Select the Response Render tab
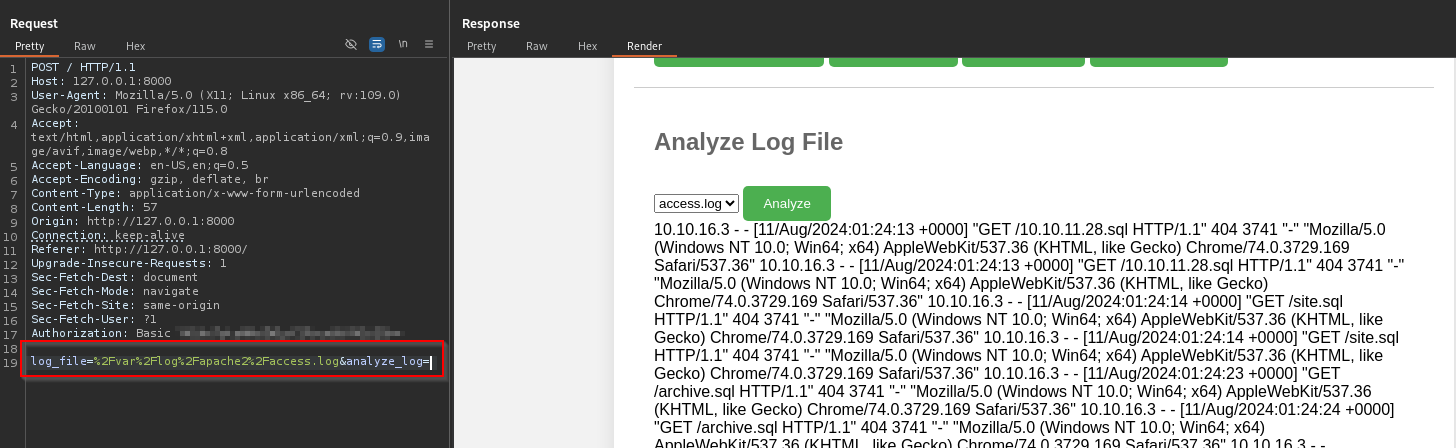 644,46
